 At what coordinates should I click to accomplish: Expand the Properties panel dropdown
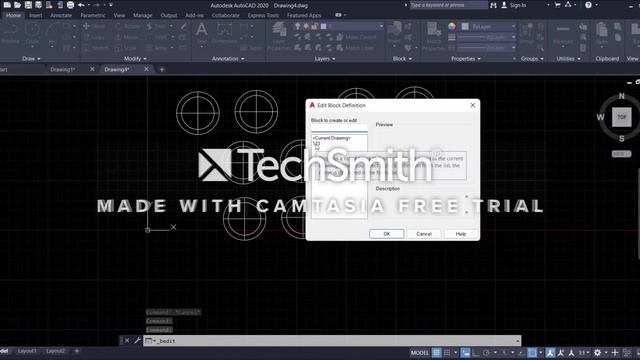tap(466, 59)
